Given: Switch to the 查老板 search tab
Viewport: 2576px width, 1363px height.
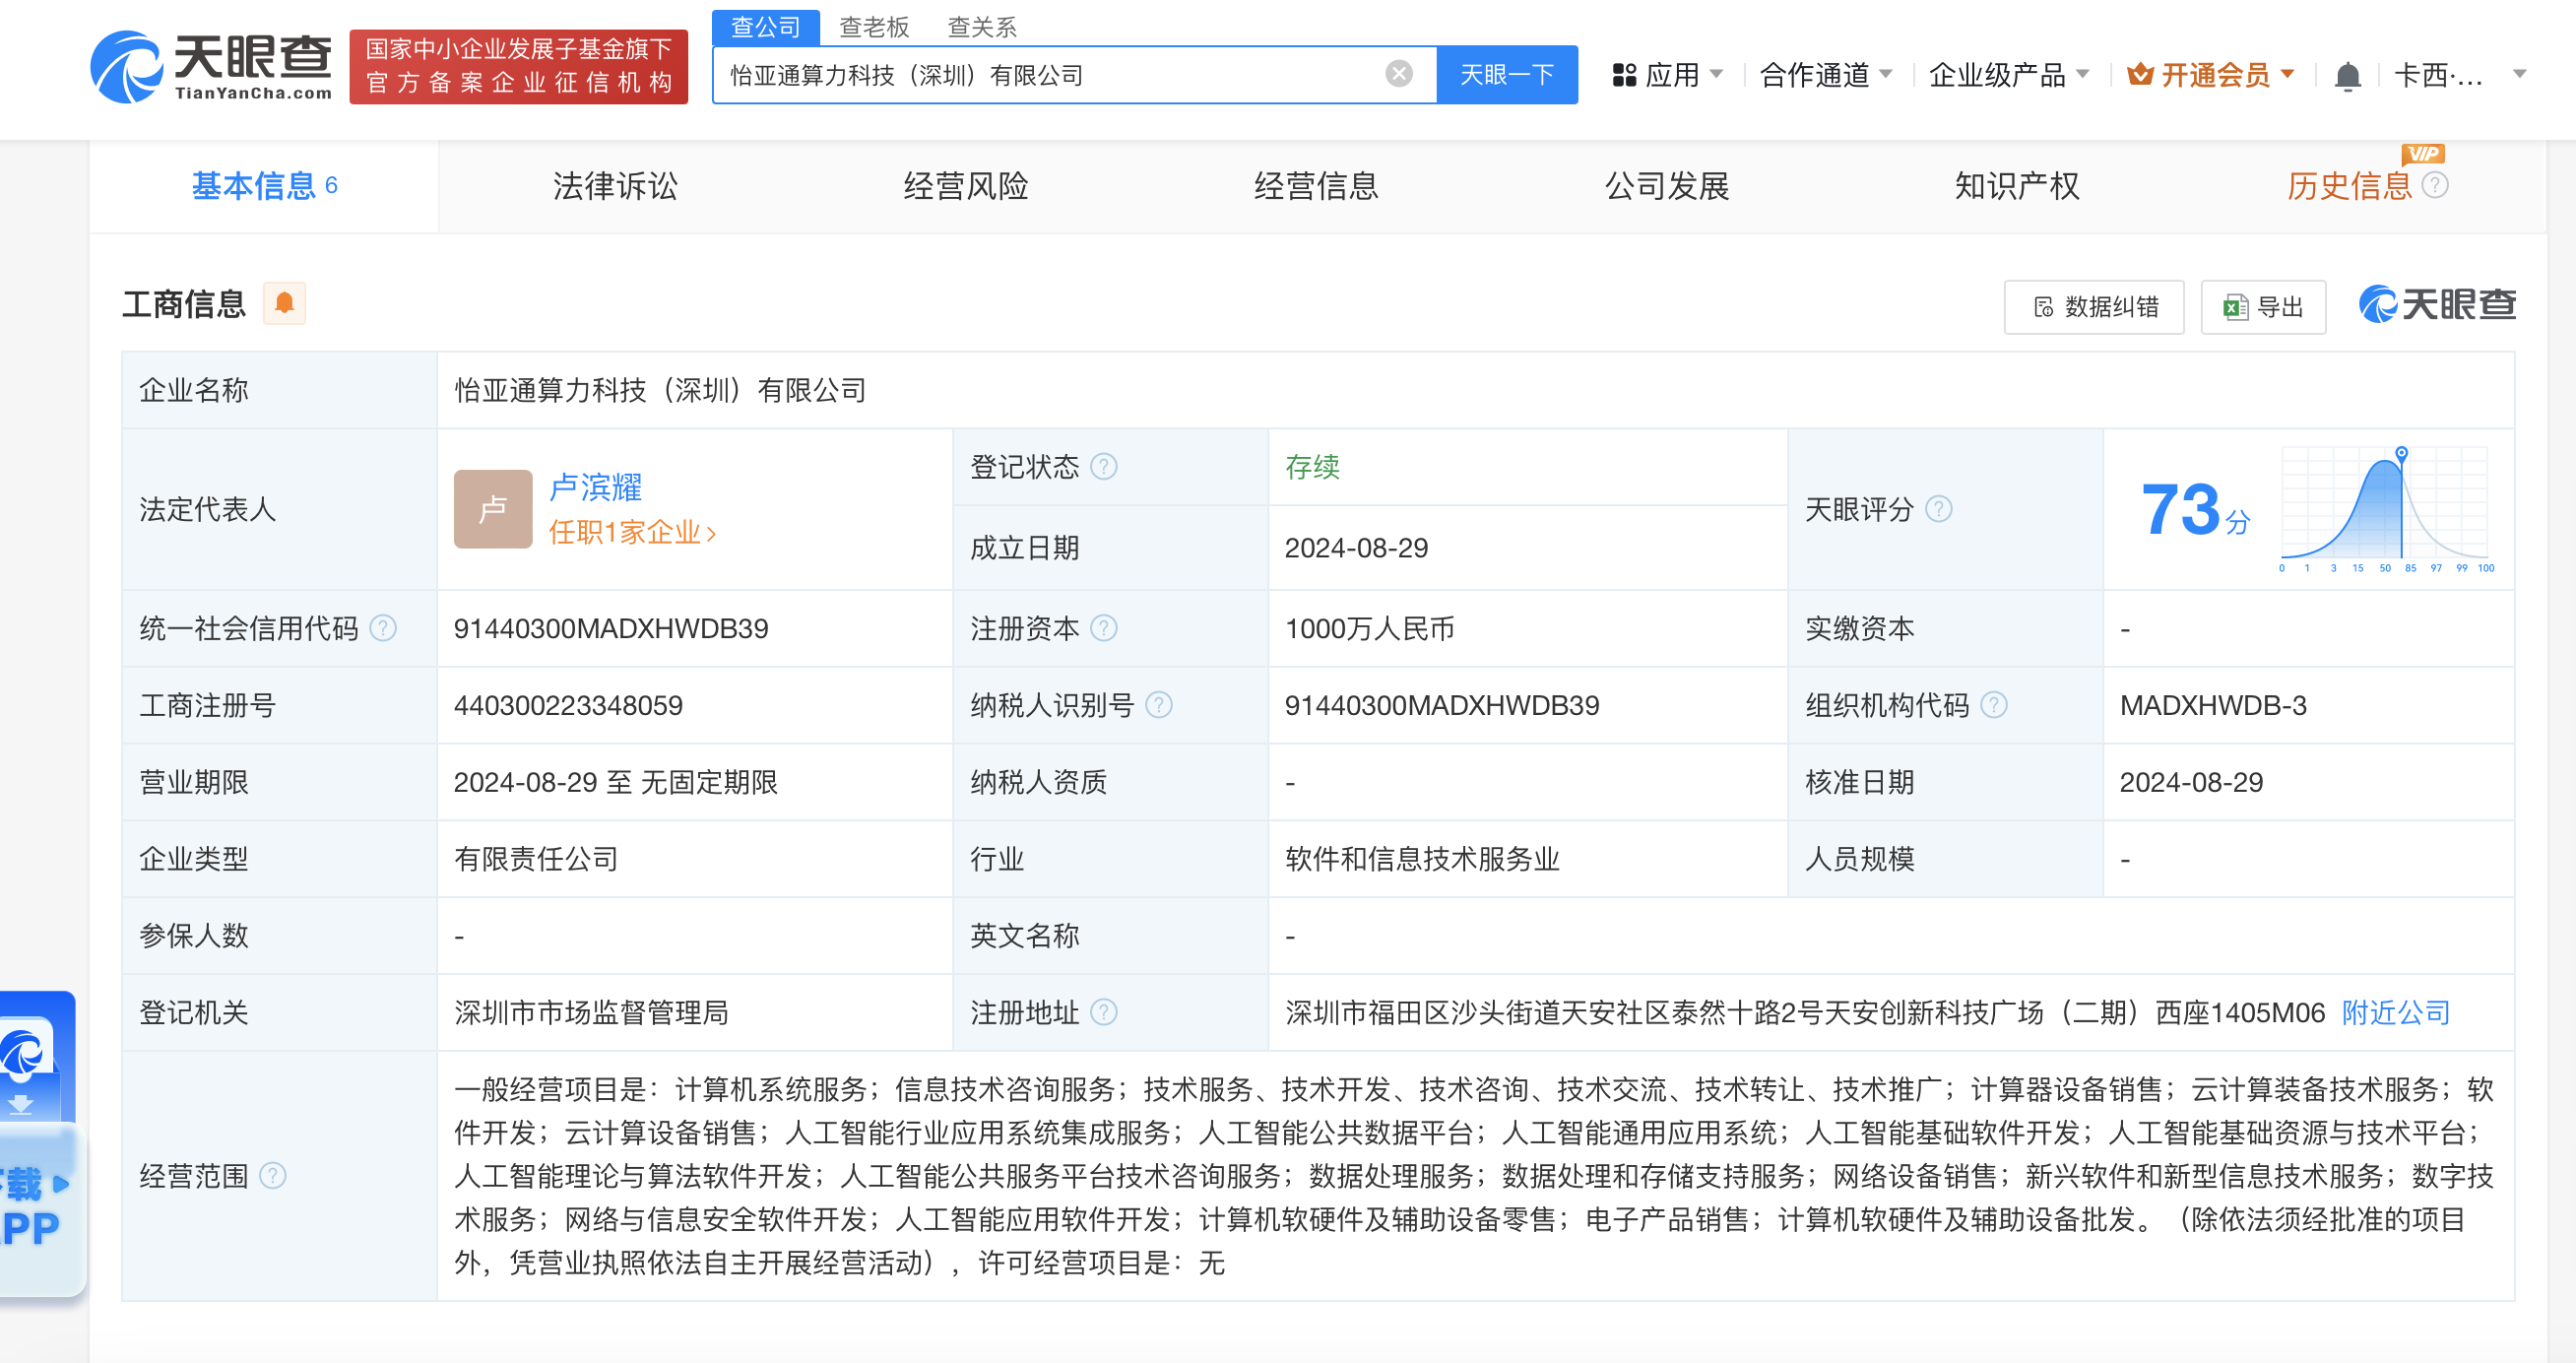Looking at the screenshot, I should [x=874, y=26].
